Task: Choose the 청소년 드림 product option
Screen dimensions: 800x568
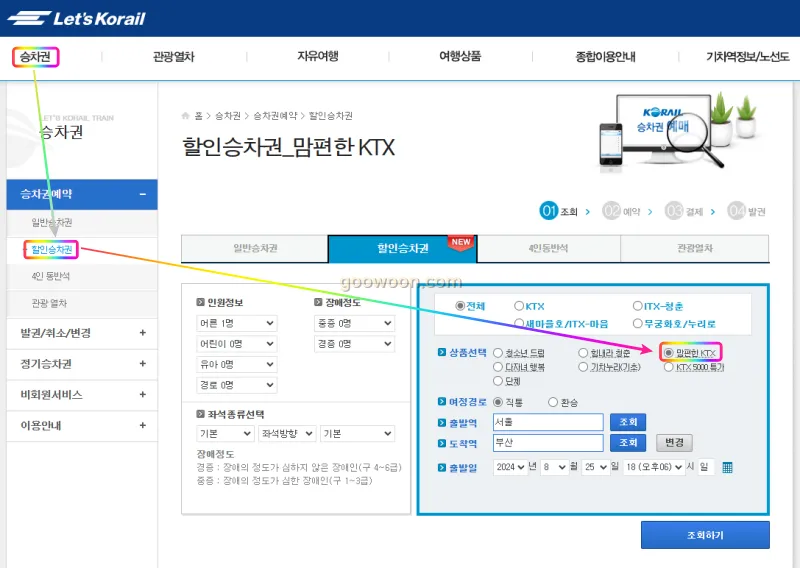Action: pos(498,353)
